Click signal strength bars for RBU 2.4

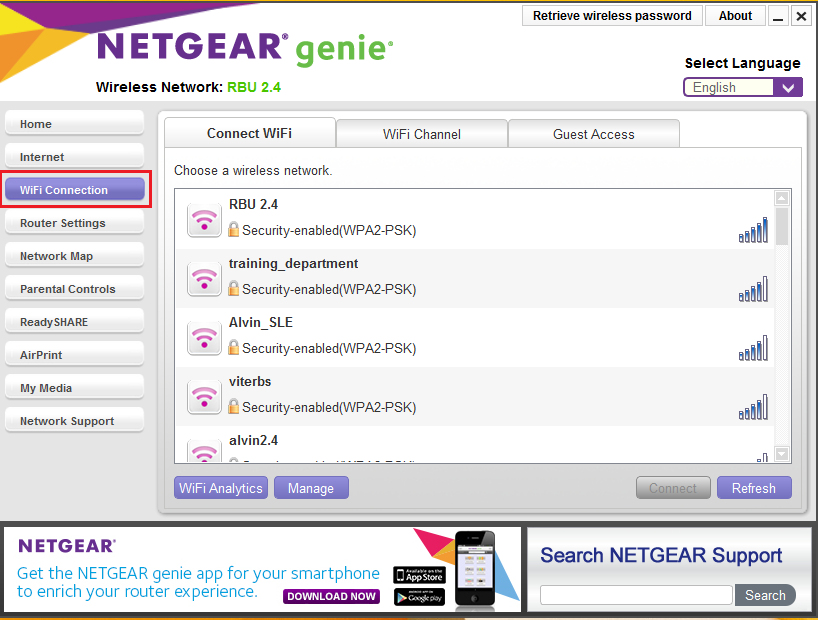(753, 230)
